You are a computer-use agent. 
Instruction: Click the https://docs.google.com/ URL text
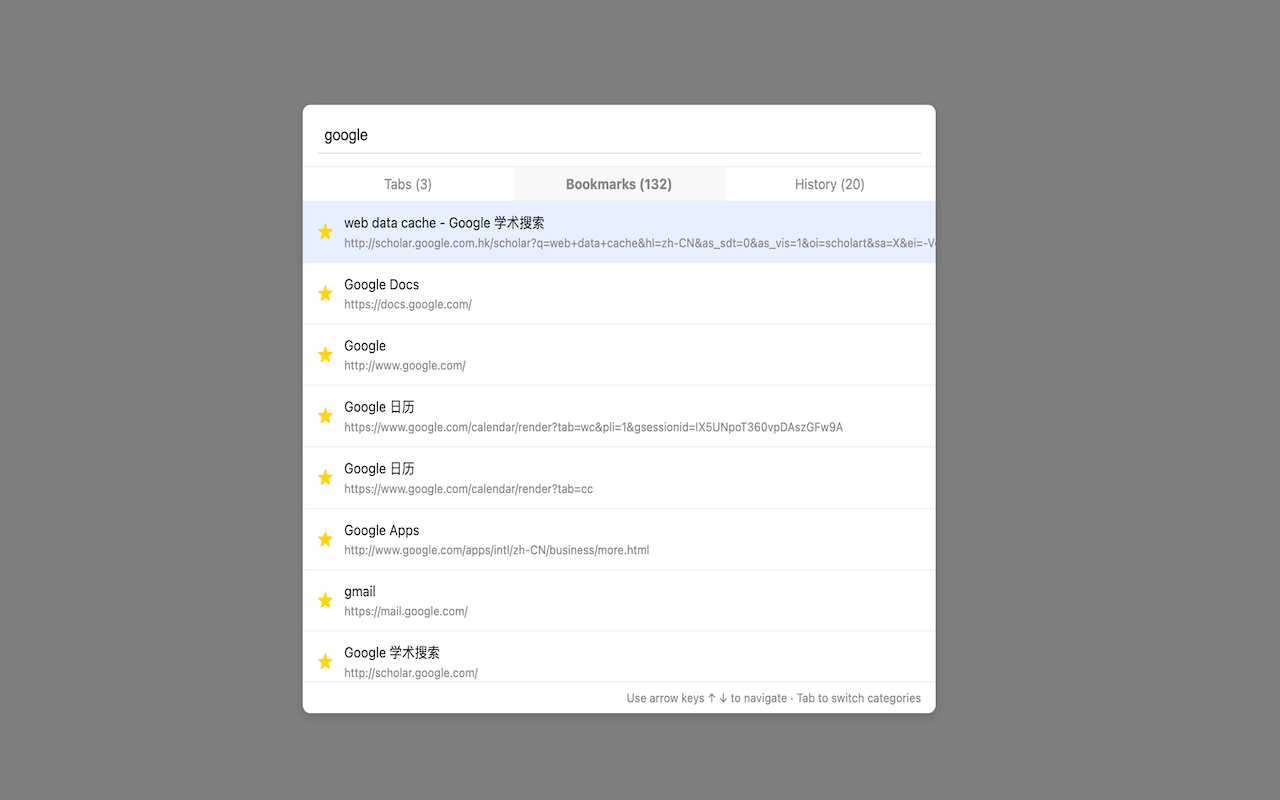[x=408, y=304]
